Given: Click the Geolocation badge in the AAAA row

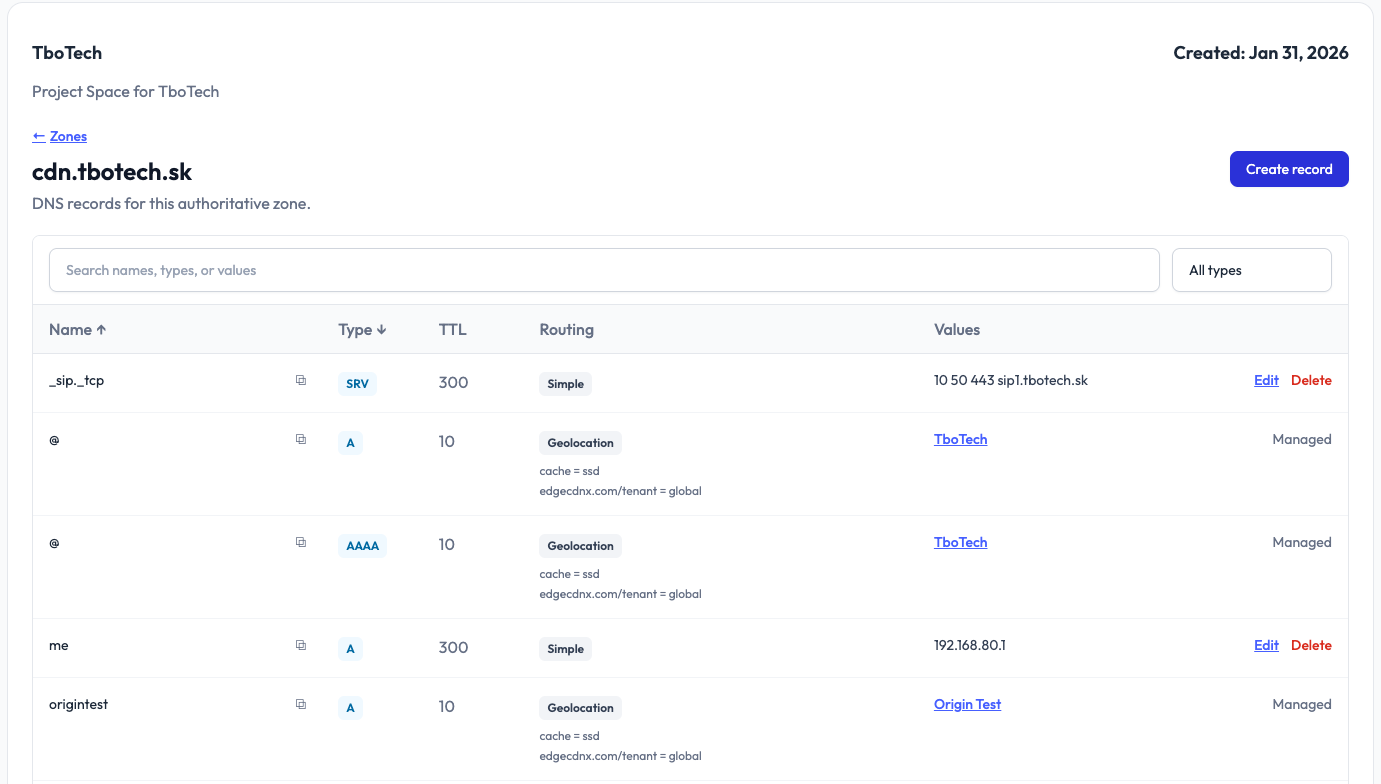Looking at the screenshot, I should click(x=581, y=546).
